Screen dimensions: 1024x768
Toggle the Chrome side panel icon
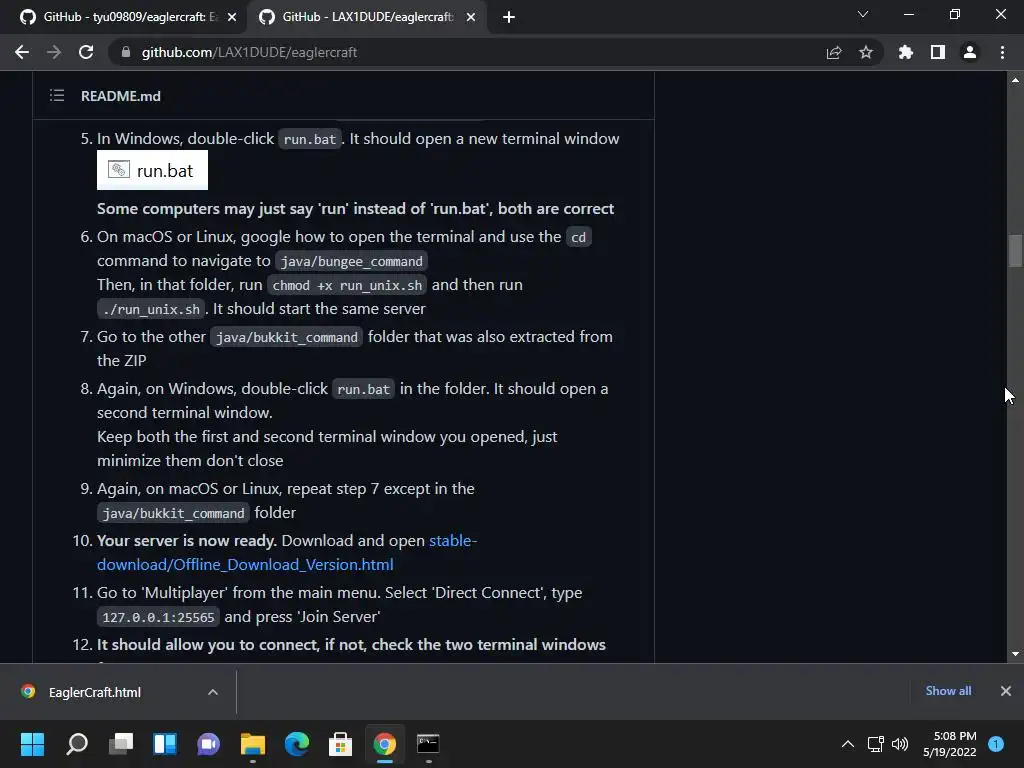[x=938, y=52]
